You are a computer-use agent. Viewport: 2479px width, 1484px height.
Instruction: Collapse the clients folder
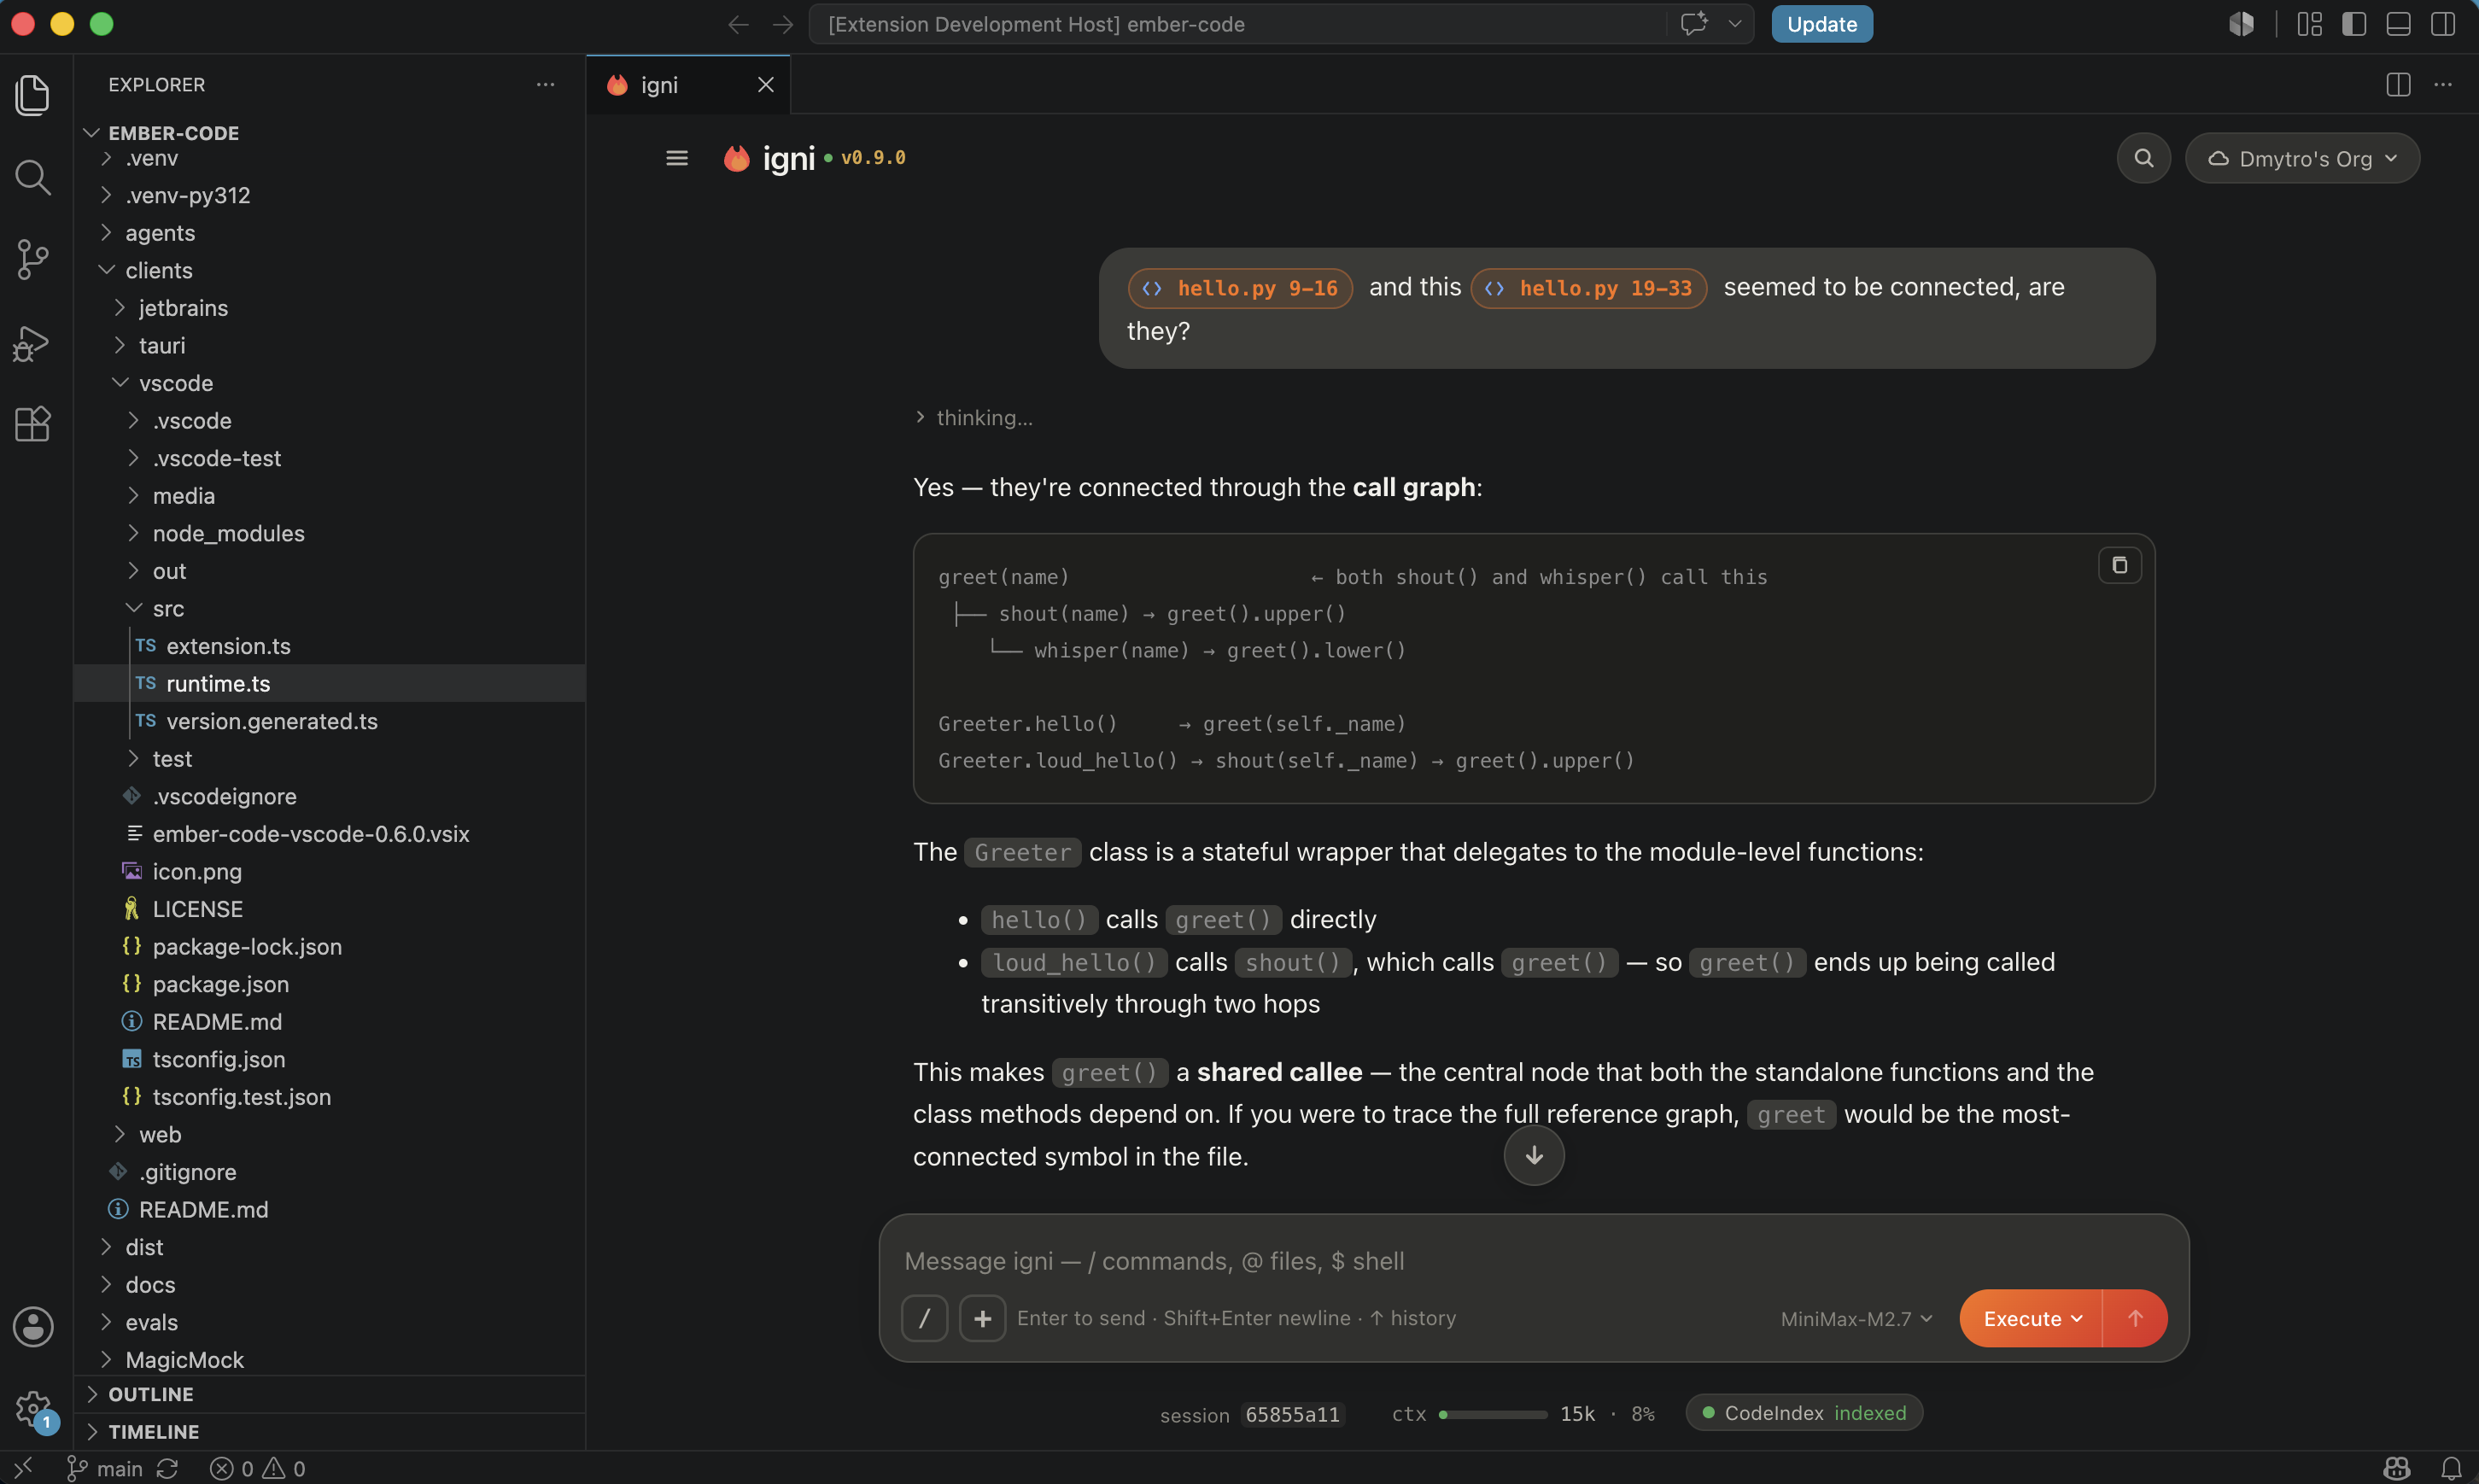point(330,271)
